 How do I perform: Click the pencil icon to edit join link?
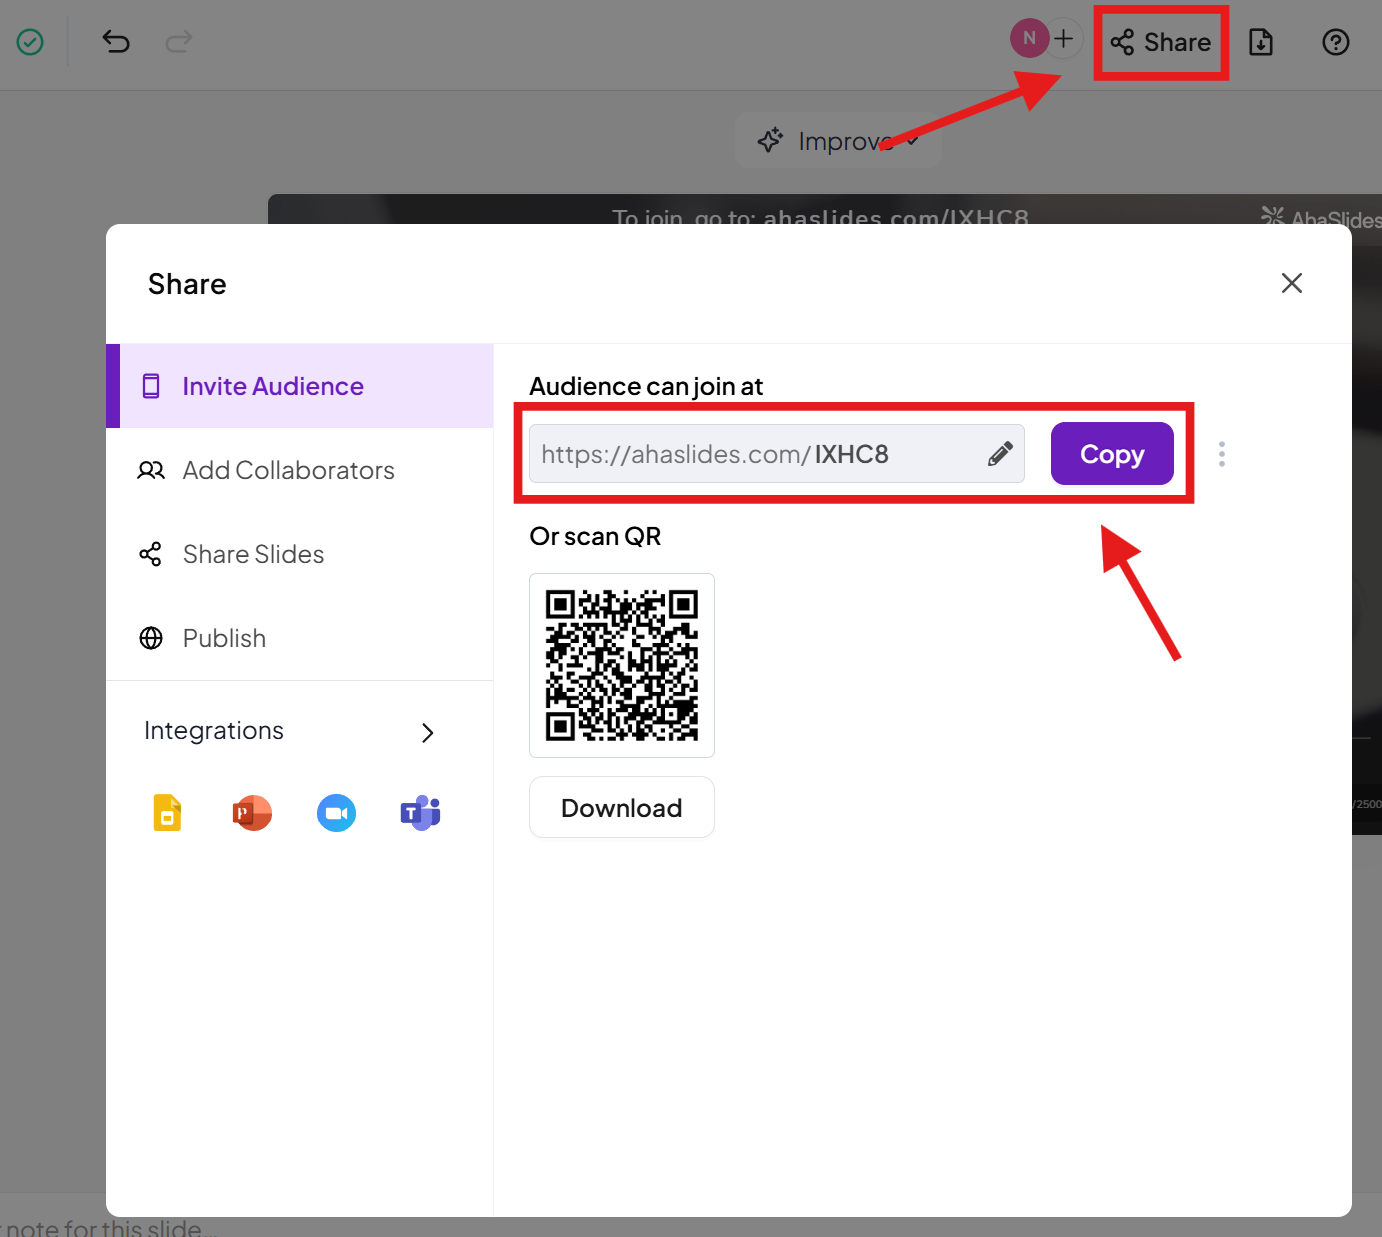(999, 454)
